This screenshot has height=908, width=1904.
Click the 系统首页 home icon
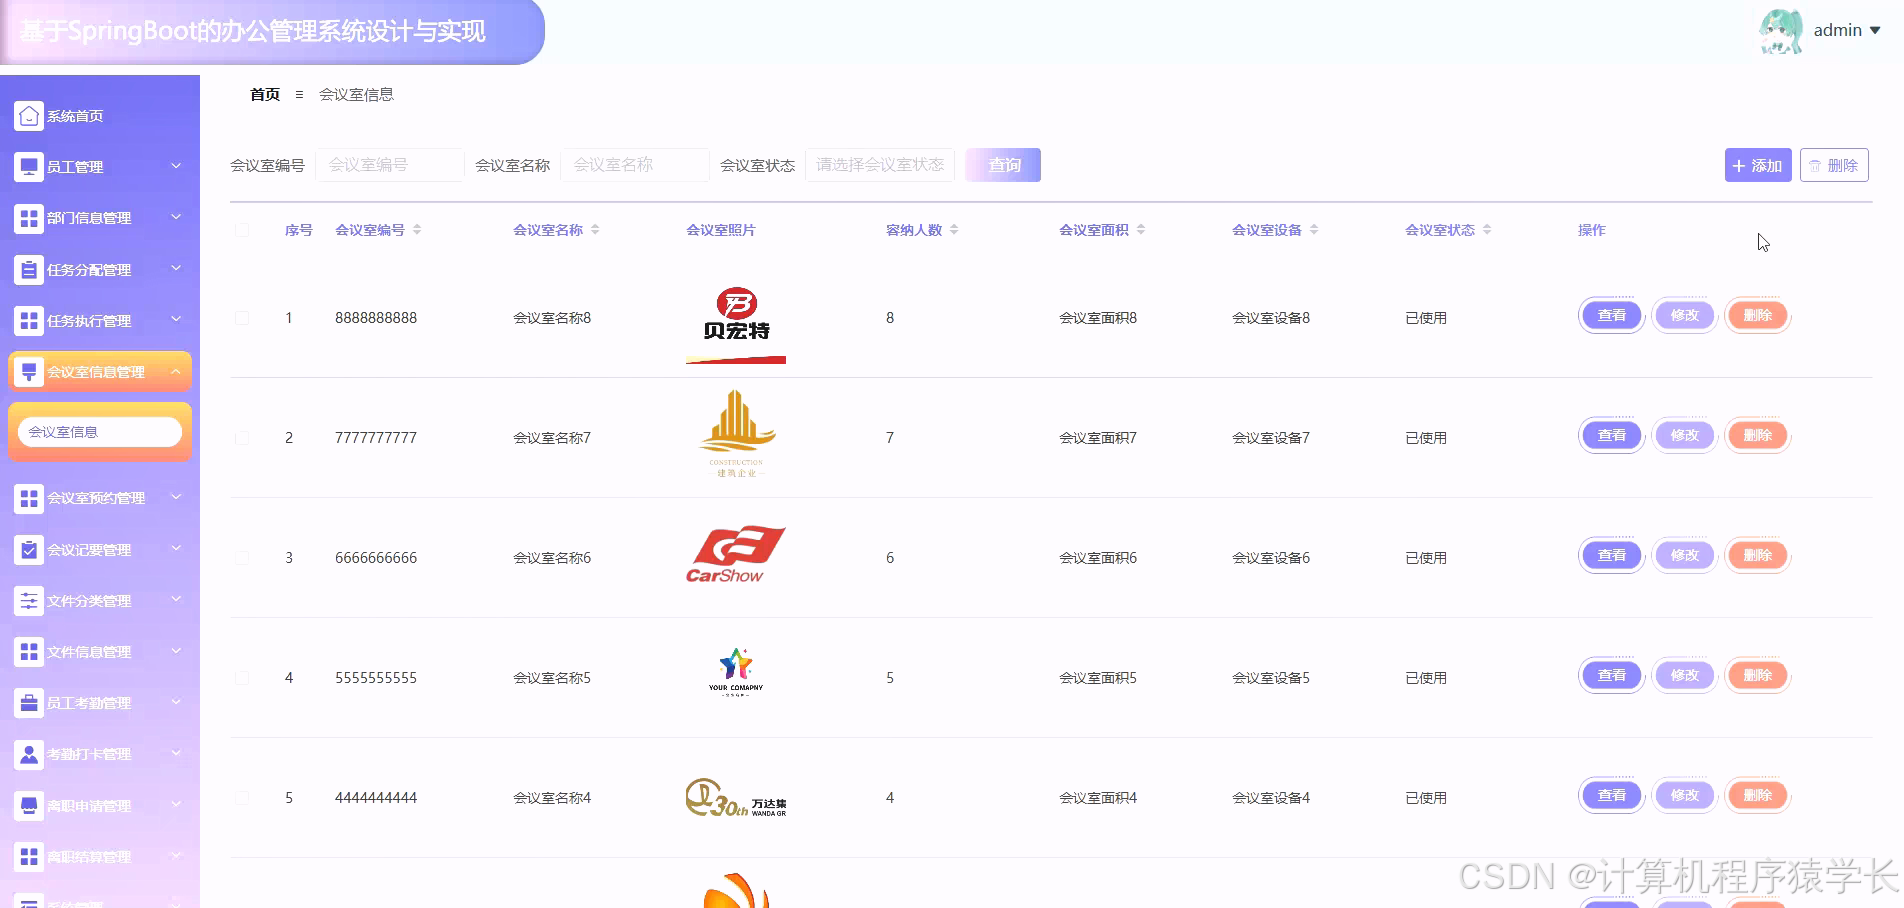(29, 116)
